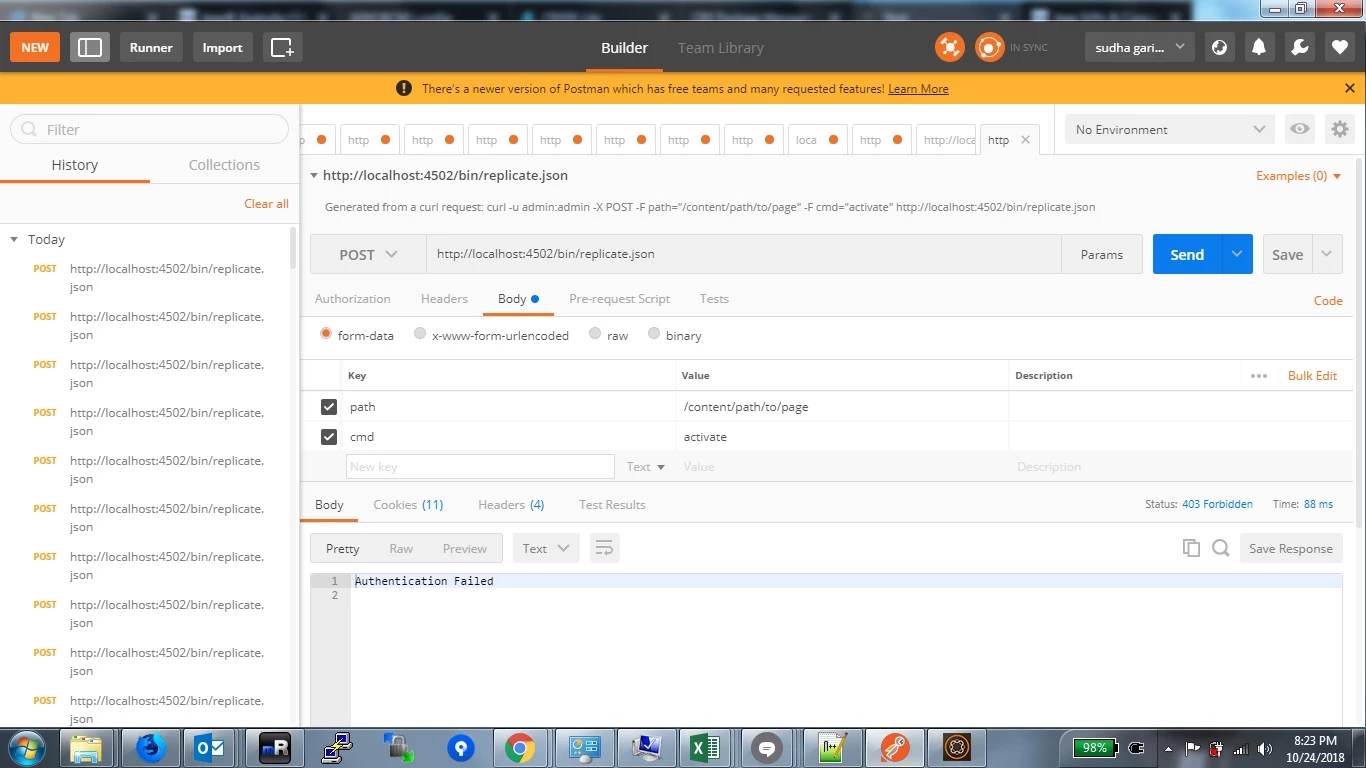1366x768 pixels.
Task: Open Excel from the taskbar
Action: point(706,747)
